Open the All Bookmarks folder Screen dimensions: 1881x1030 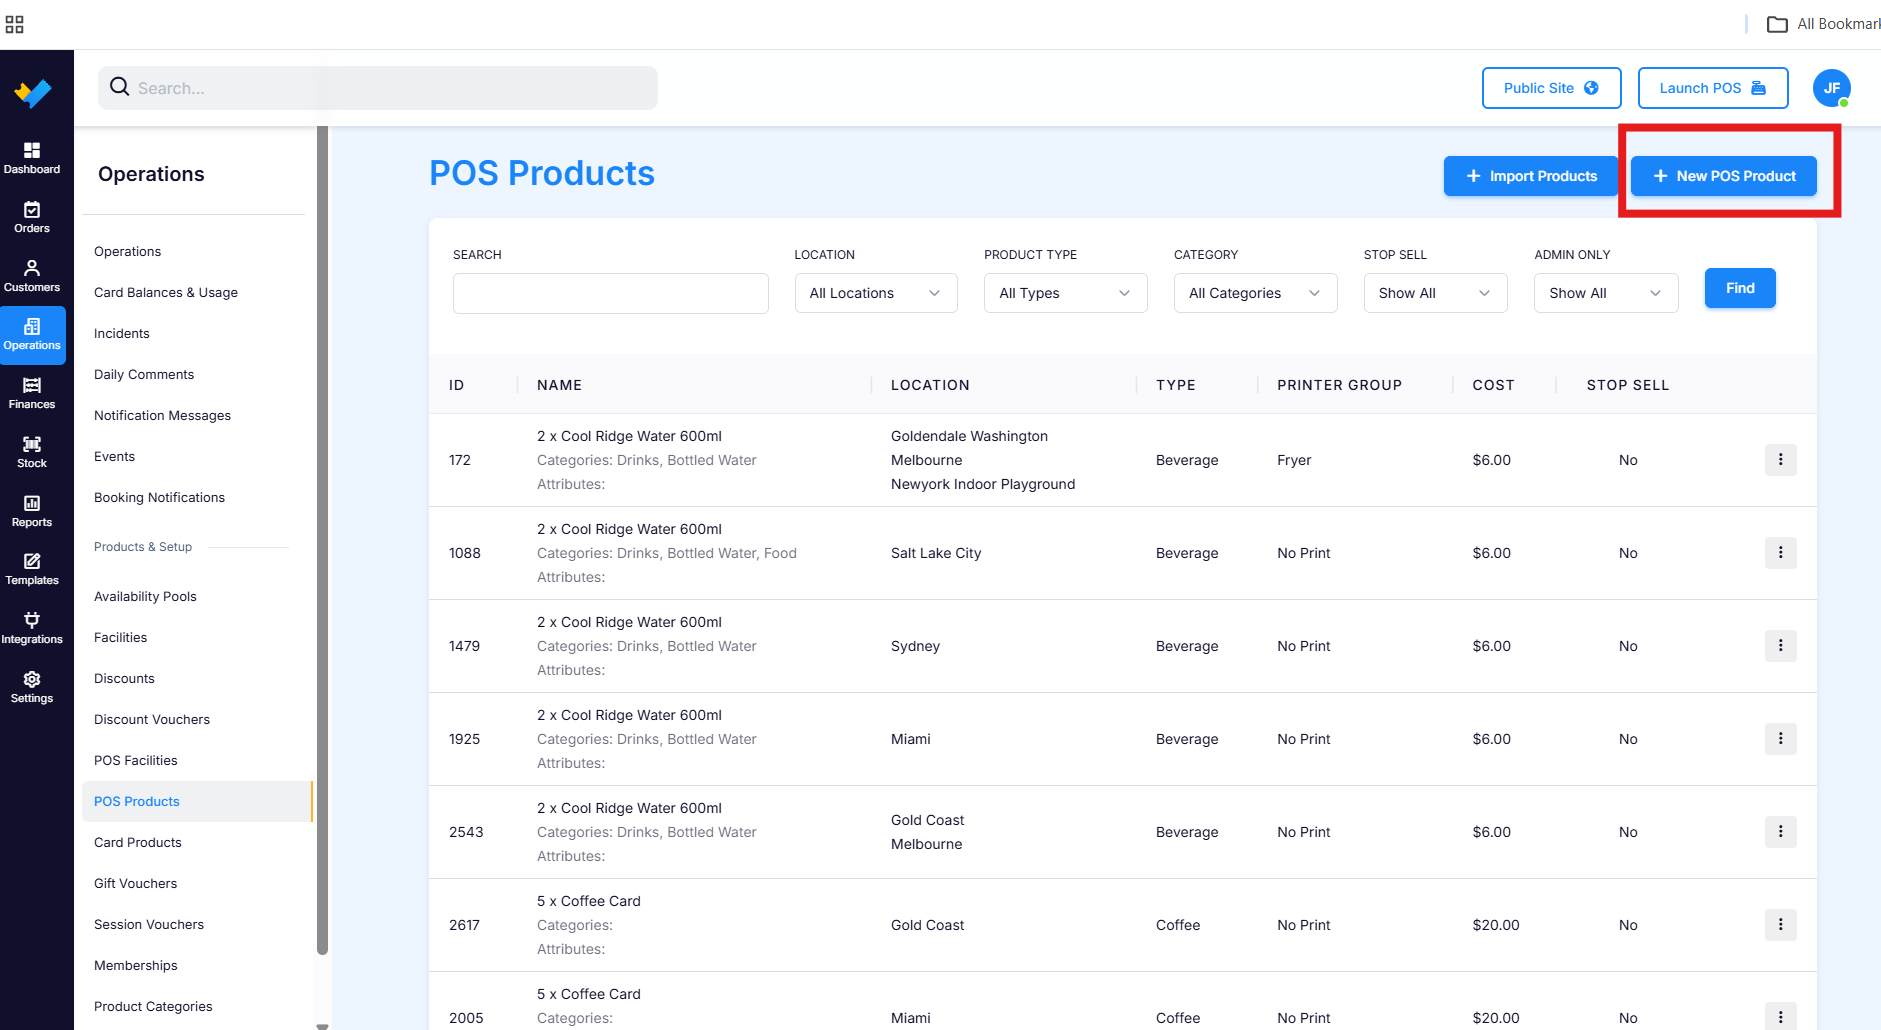1823,24
